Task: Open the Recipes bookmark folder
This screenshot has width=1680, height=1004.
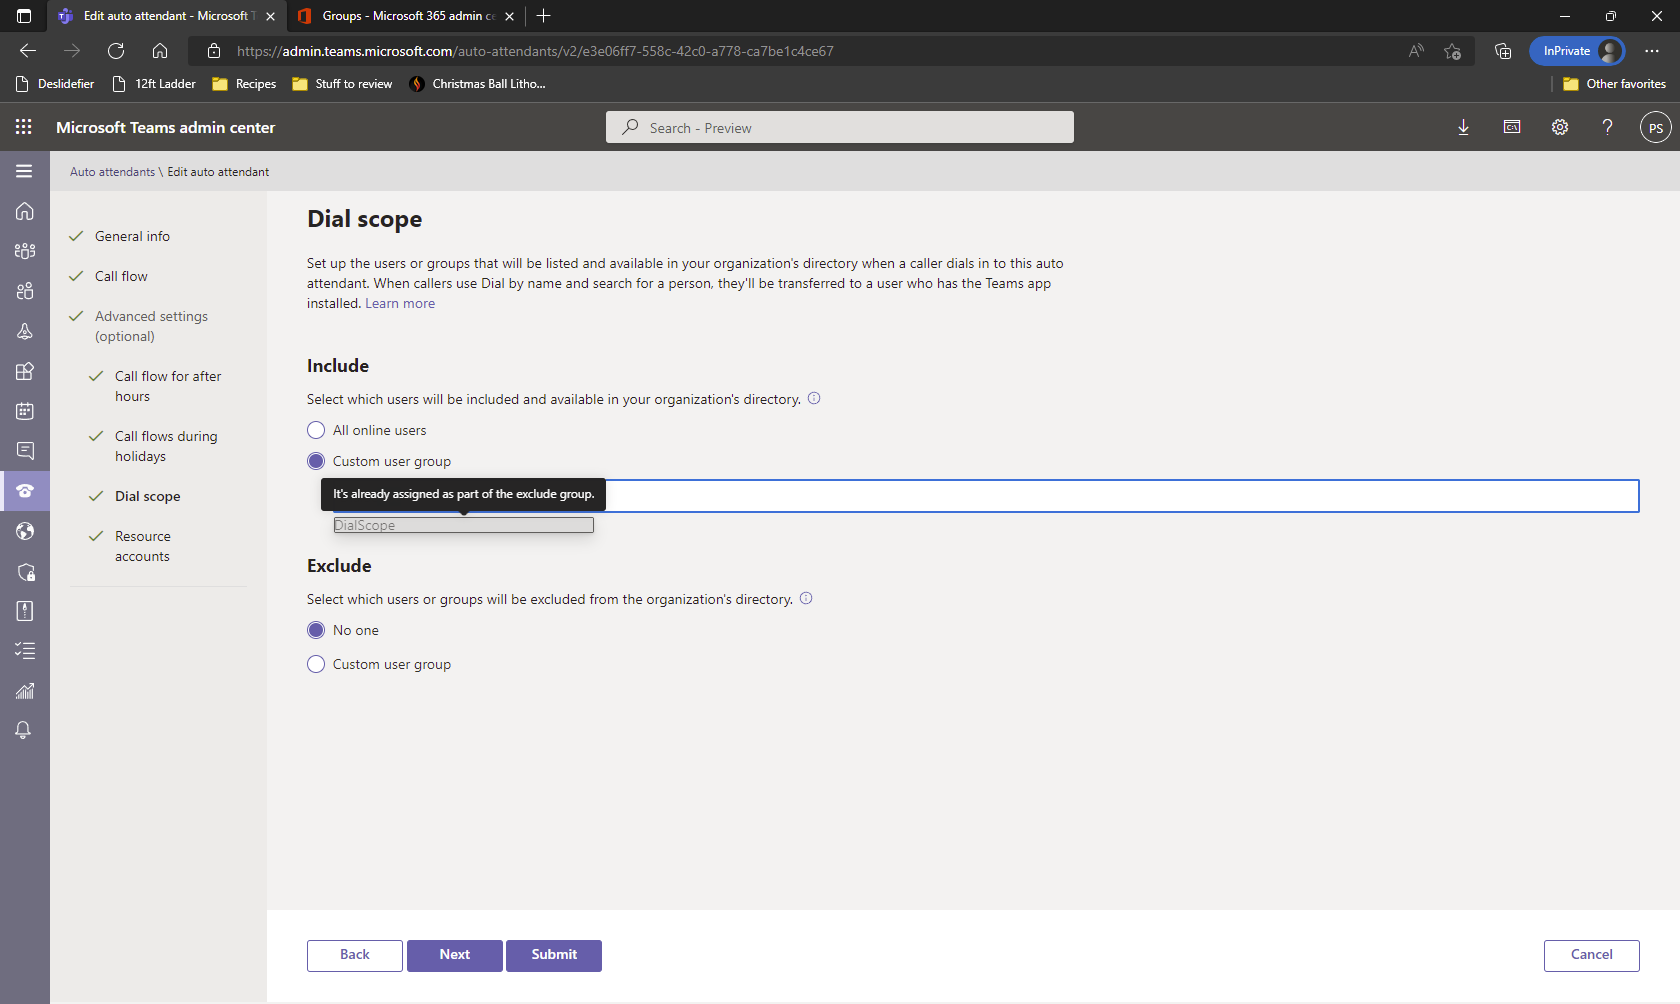Action: pos(244,84)
